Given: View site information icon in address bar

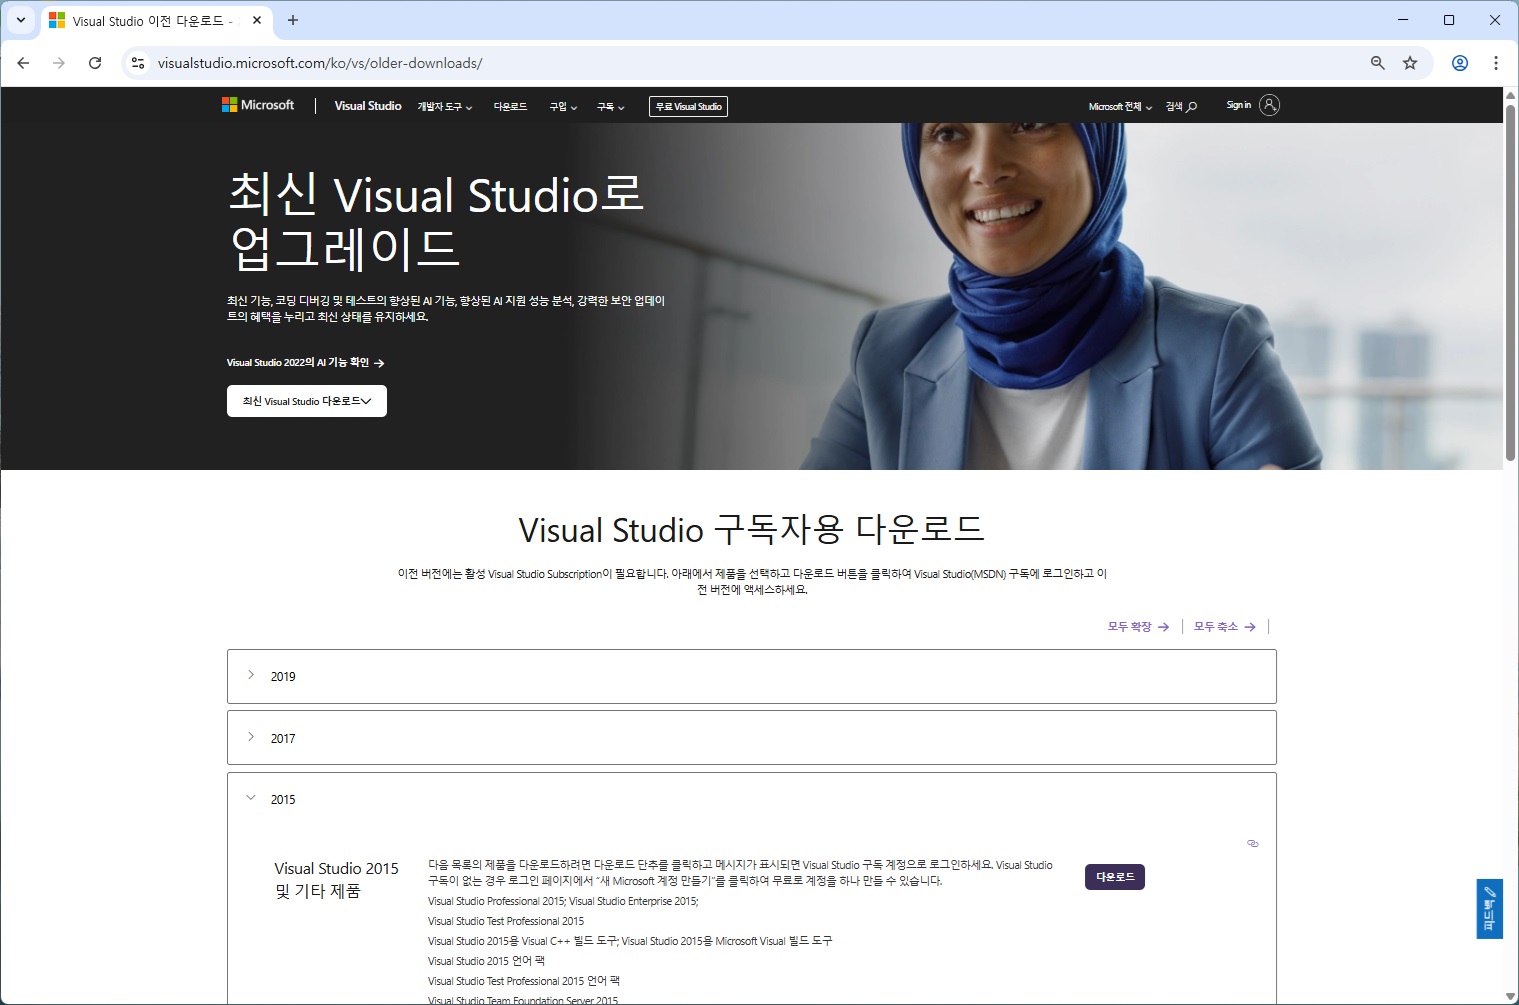Looking at the screenshot, I should 138,63.
